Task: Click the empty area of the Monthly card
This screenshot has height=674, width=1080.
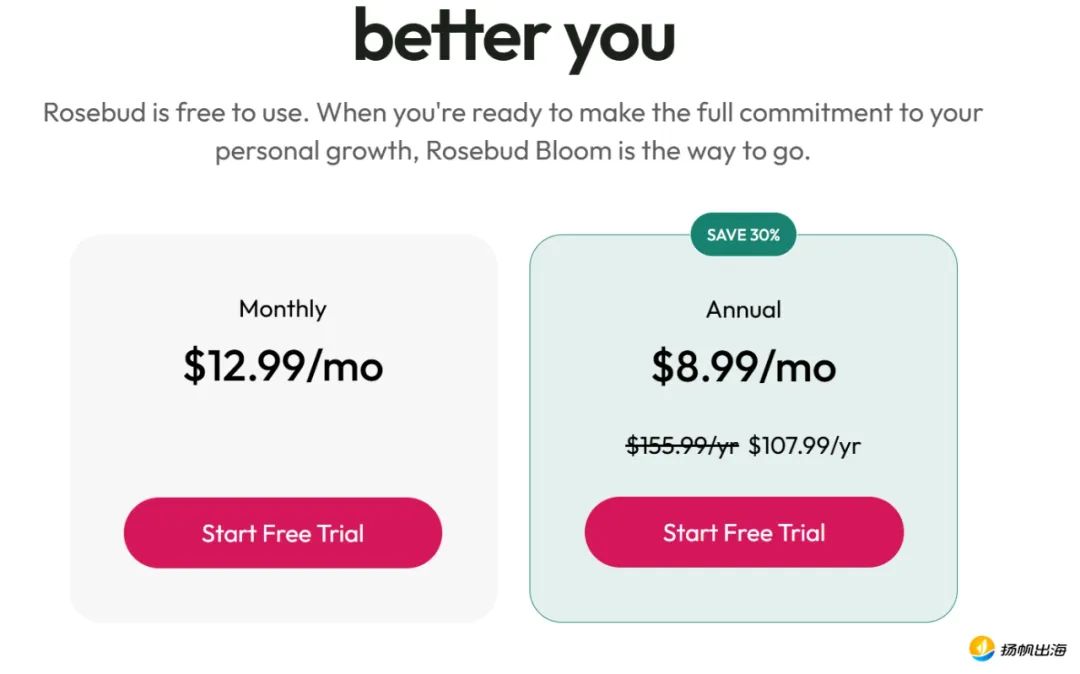Action: [x=282, y=441]
